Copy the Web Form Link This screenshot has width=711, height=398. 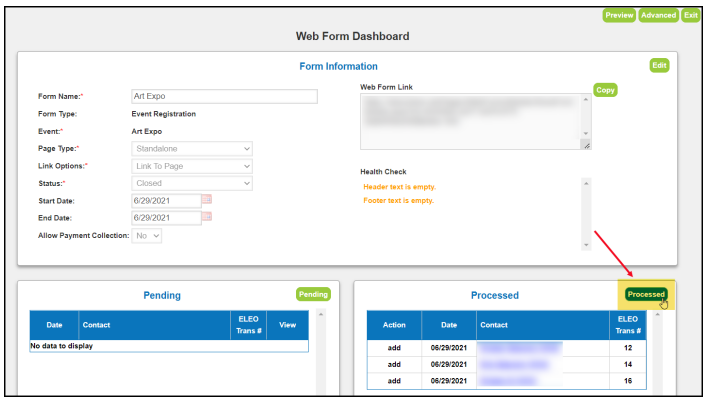point(605,90)
